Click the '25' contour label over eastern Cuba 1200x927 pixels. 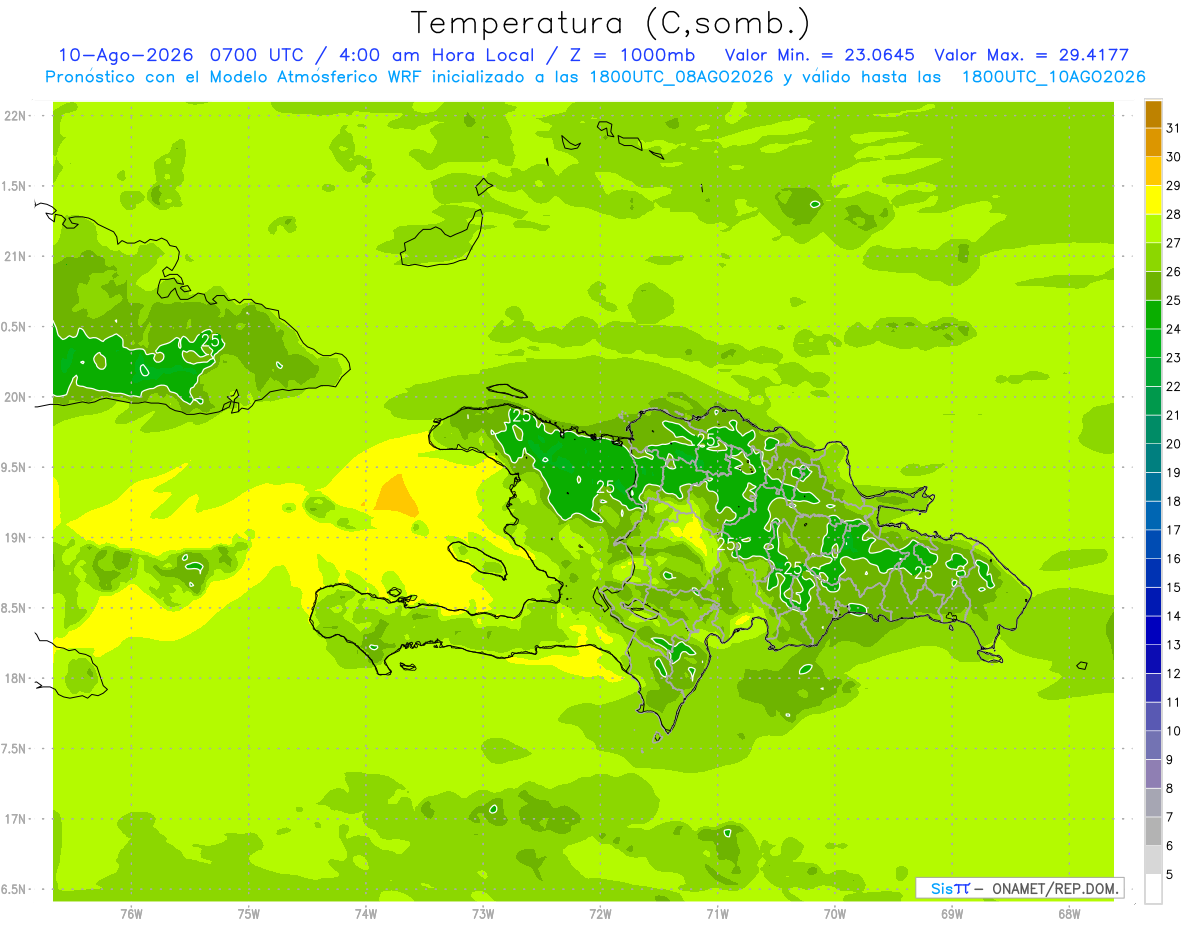point(211,340)
